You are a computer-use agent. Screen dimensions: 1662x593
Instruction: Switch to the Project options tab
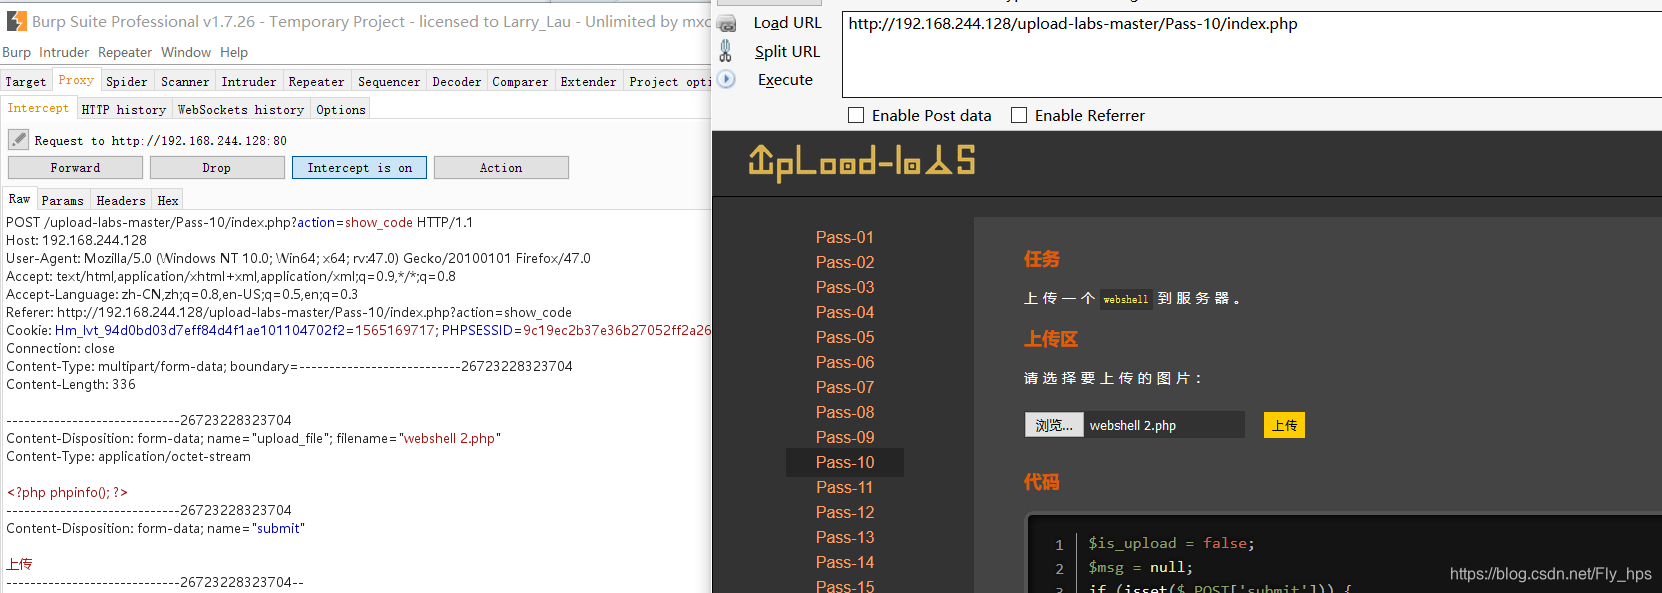(669, 82)
